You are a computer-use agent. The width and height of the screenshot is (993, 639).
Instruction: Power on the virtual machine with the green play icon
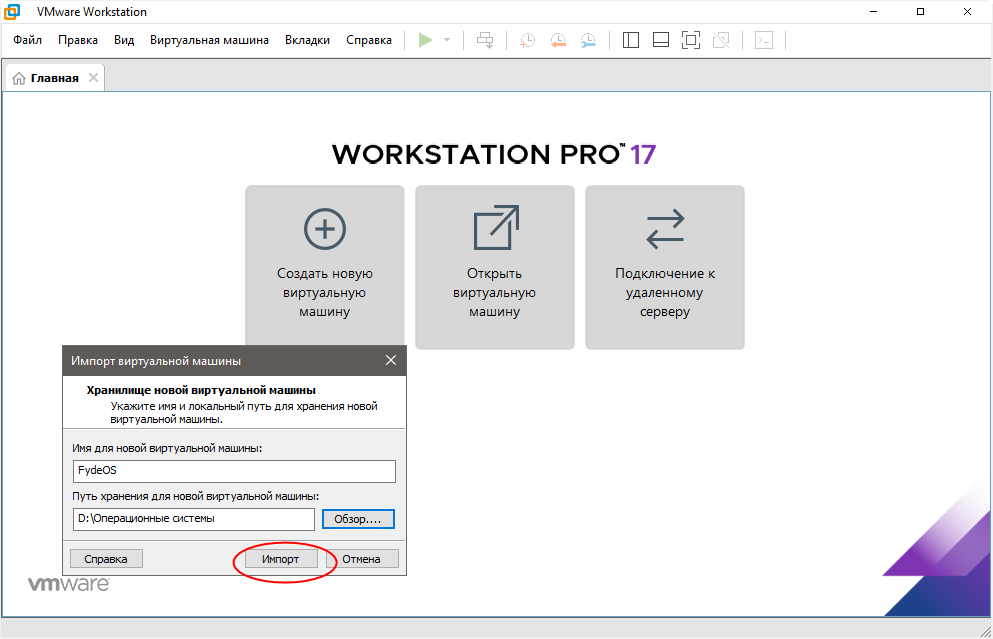click(x=426, y=40)
